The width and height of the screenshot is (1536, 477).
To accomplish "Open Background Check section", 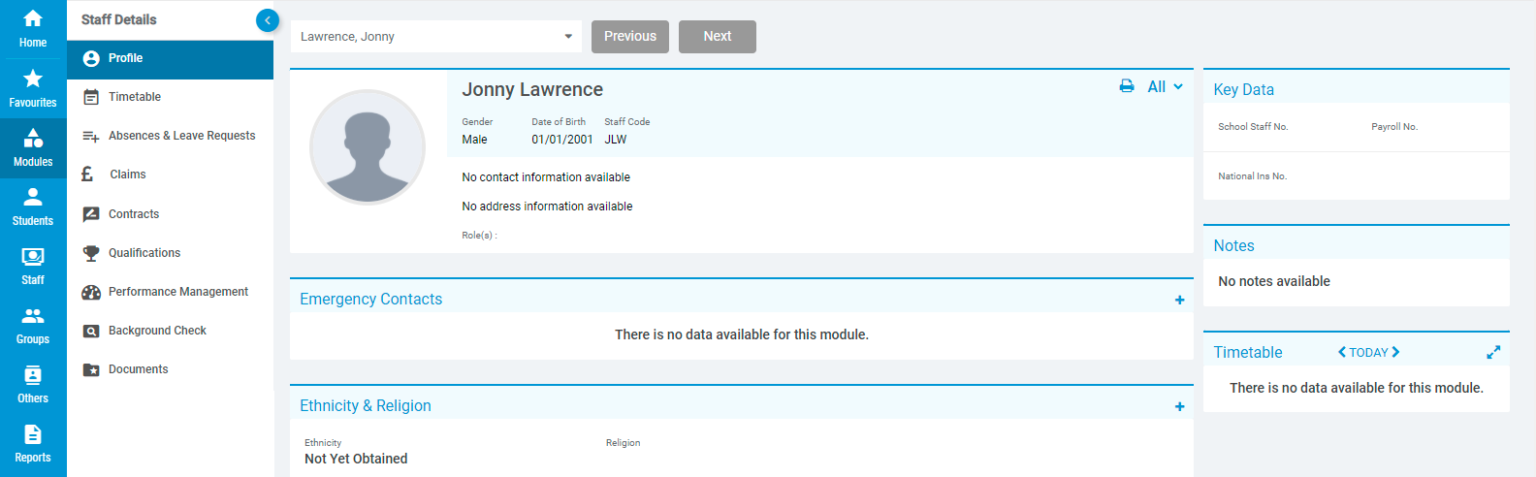I will coord(157,331).
